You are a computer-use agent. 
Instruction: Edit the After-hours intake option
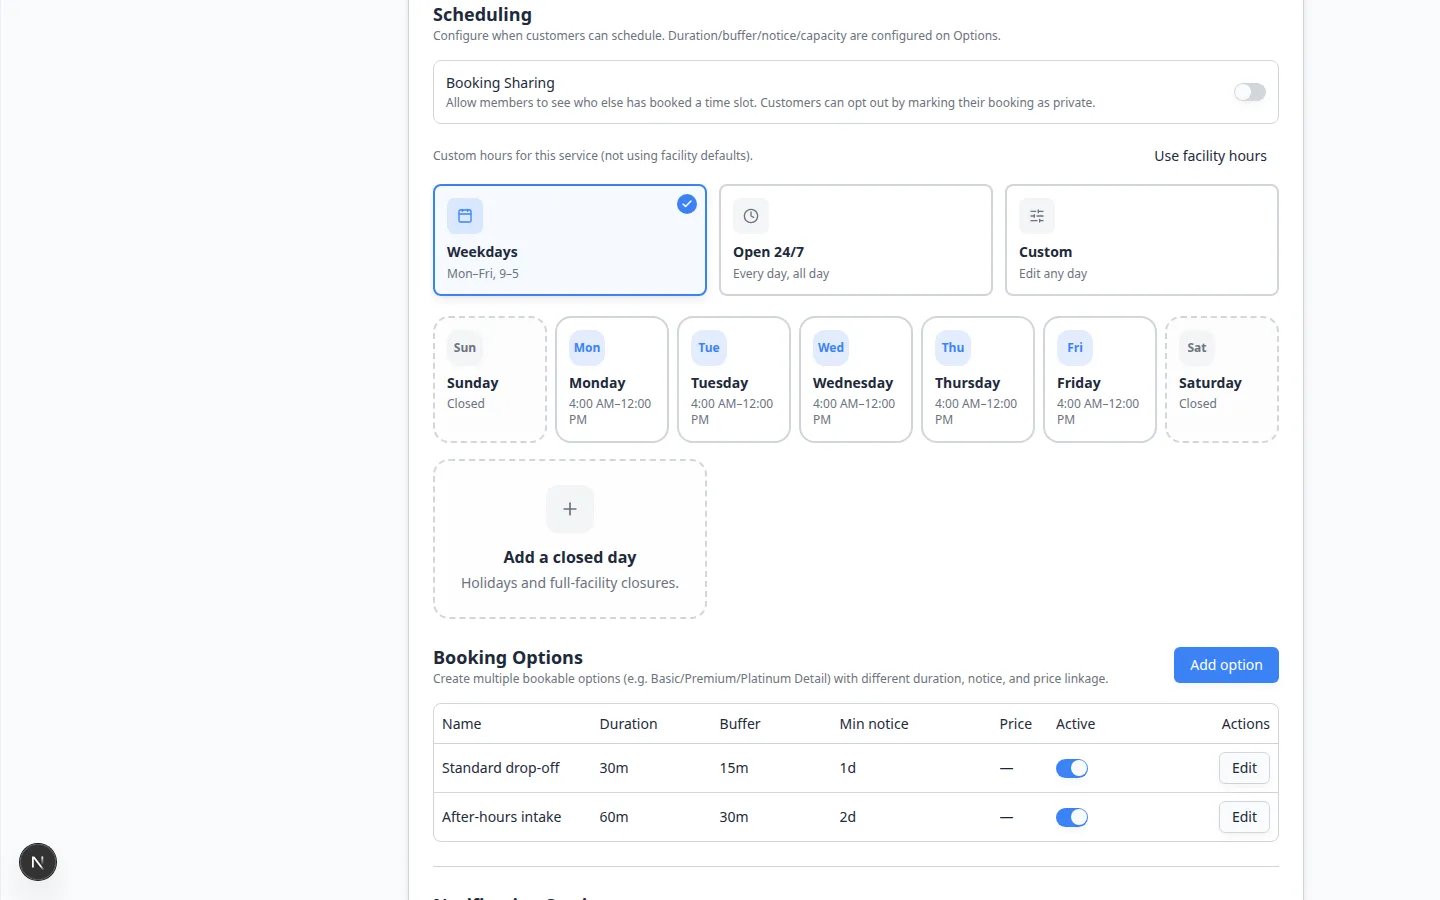[1244, 817]
